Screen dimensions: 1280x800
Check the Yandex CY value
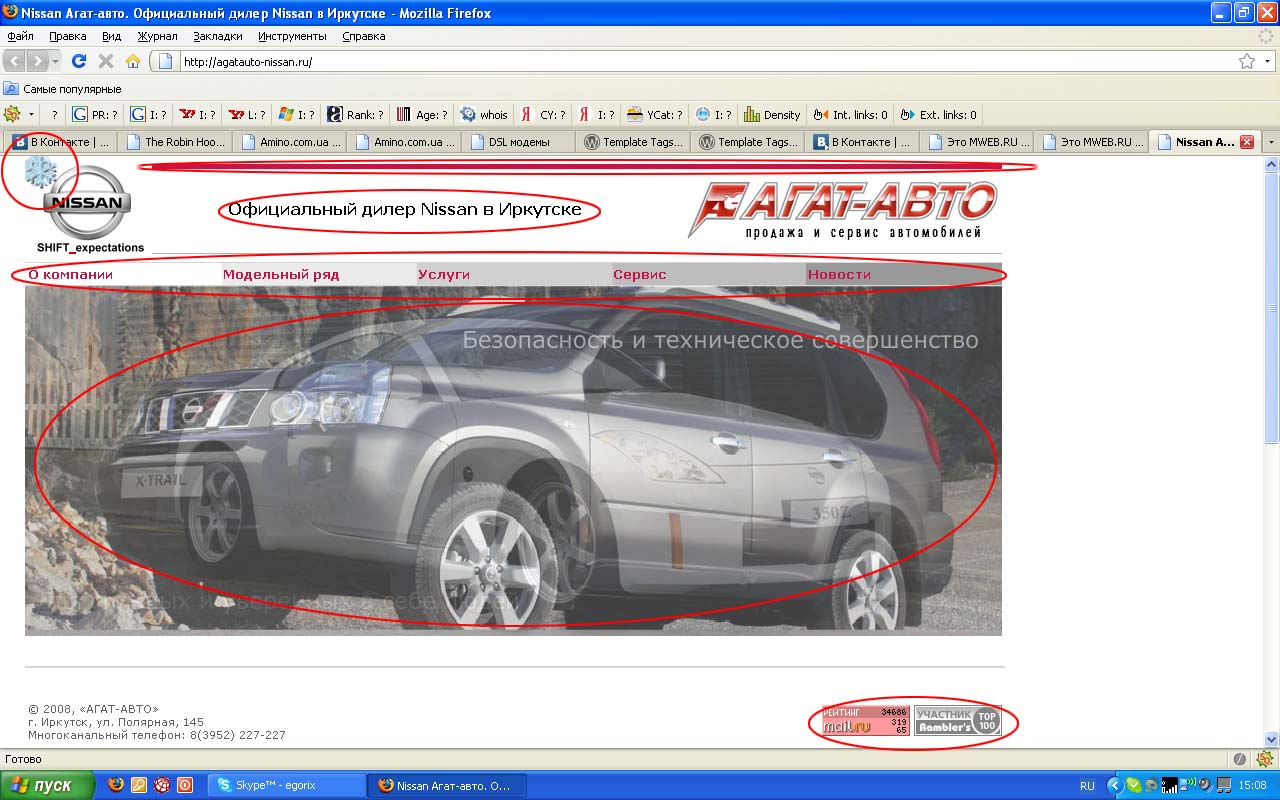click(x=544, y=114)
